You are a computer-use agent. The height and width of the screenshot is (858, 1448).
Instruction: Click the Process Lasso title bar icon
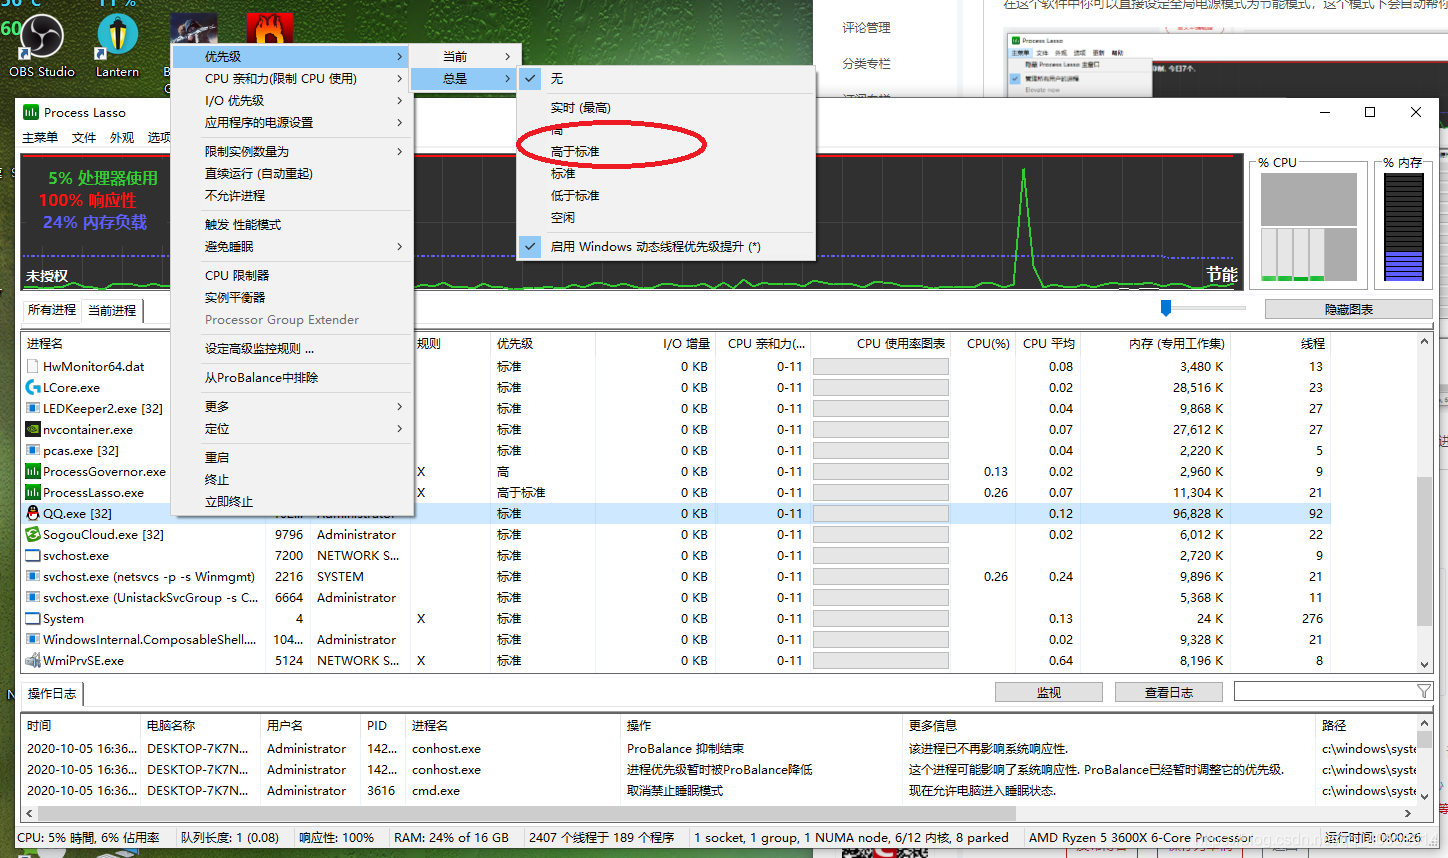[31, 112]
